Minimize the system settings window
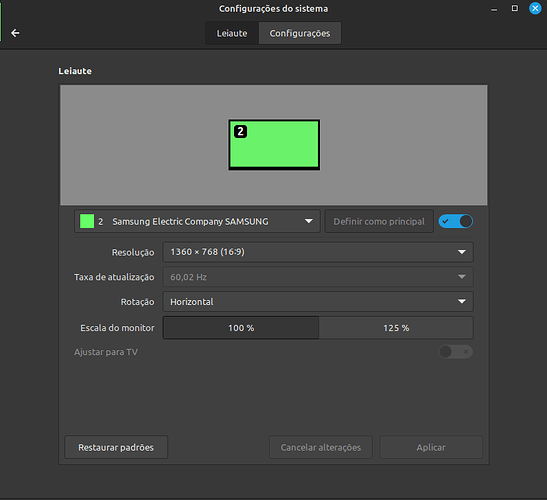The image size is (547, 500). 494,9
